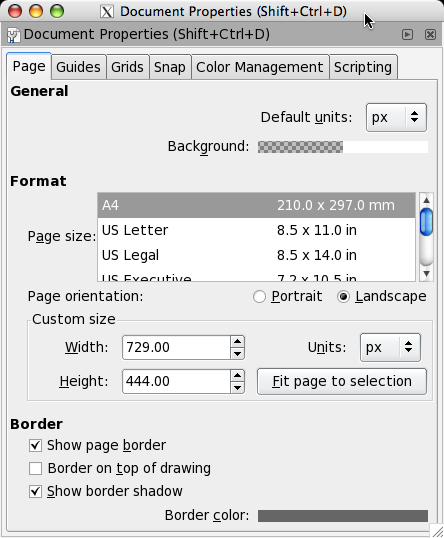444x538 pixels.
Task: Increase Width value with the up arrow
Action: pos(237,341)
